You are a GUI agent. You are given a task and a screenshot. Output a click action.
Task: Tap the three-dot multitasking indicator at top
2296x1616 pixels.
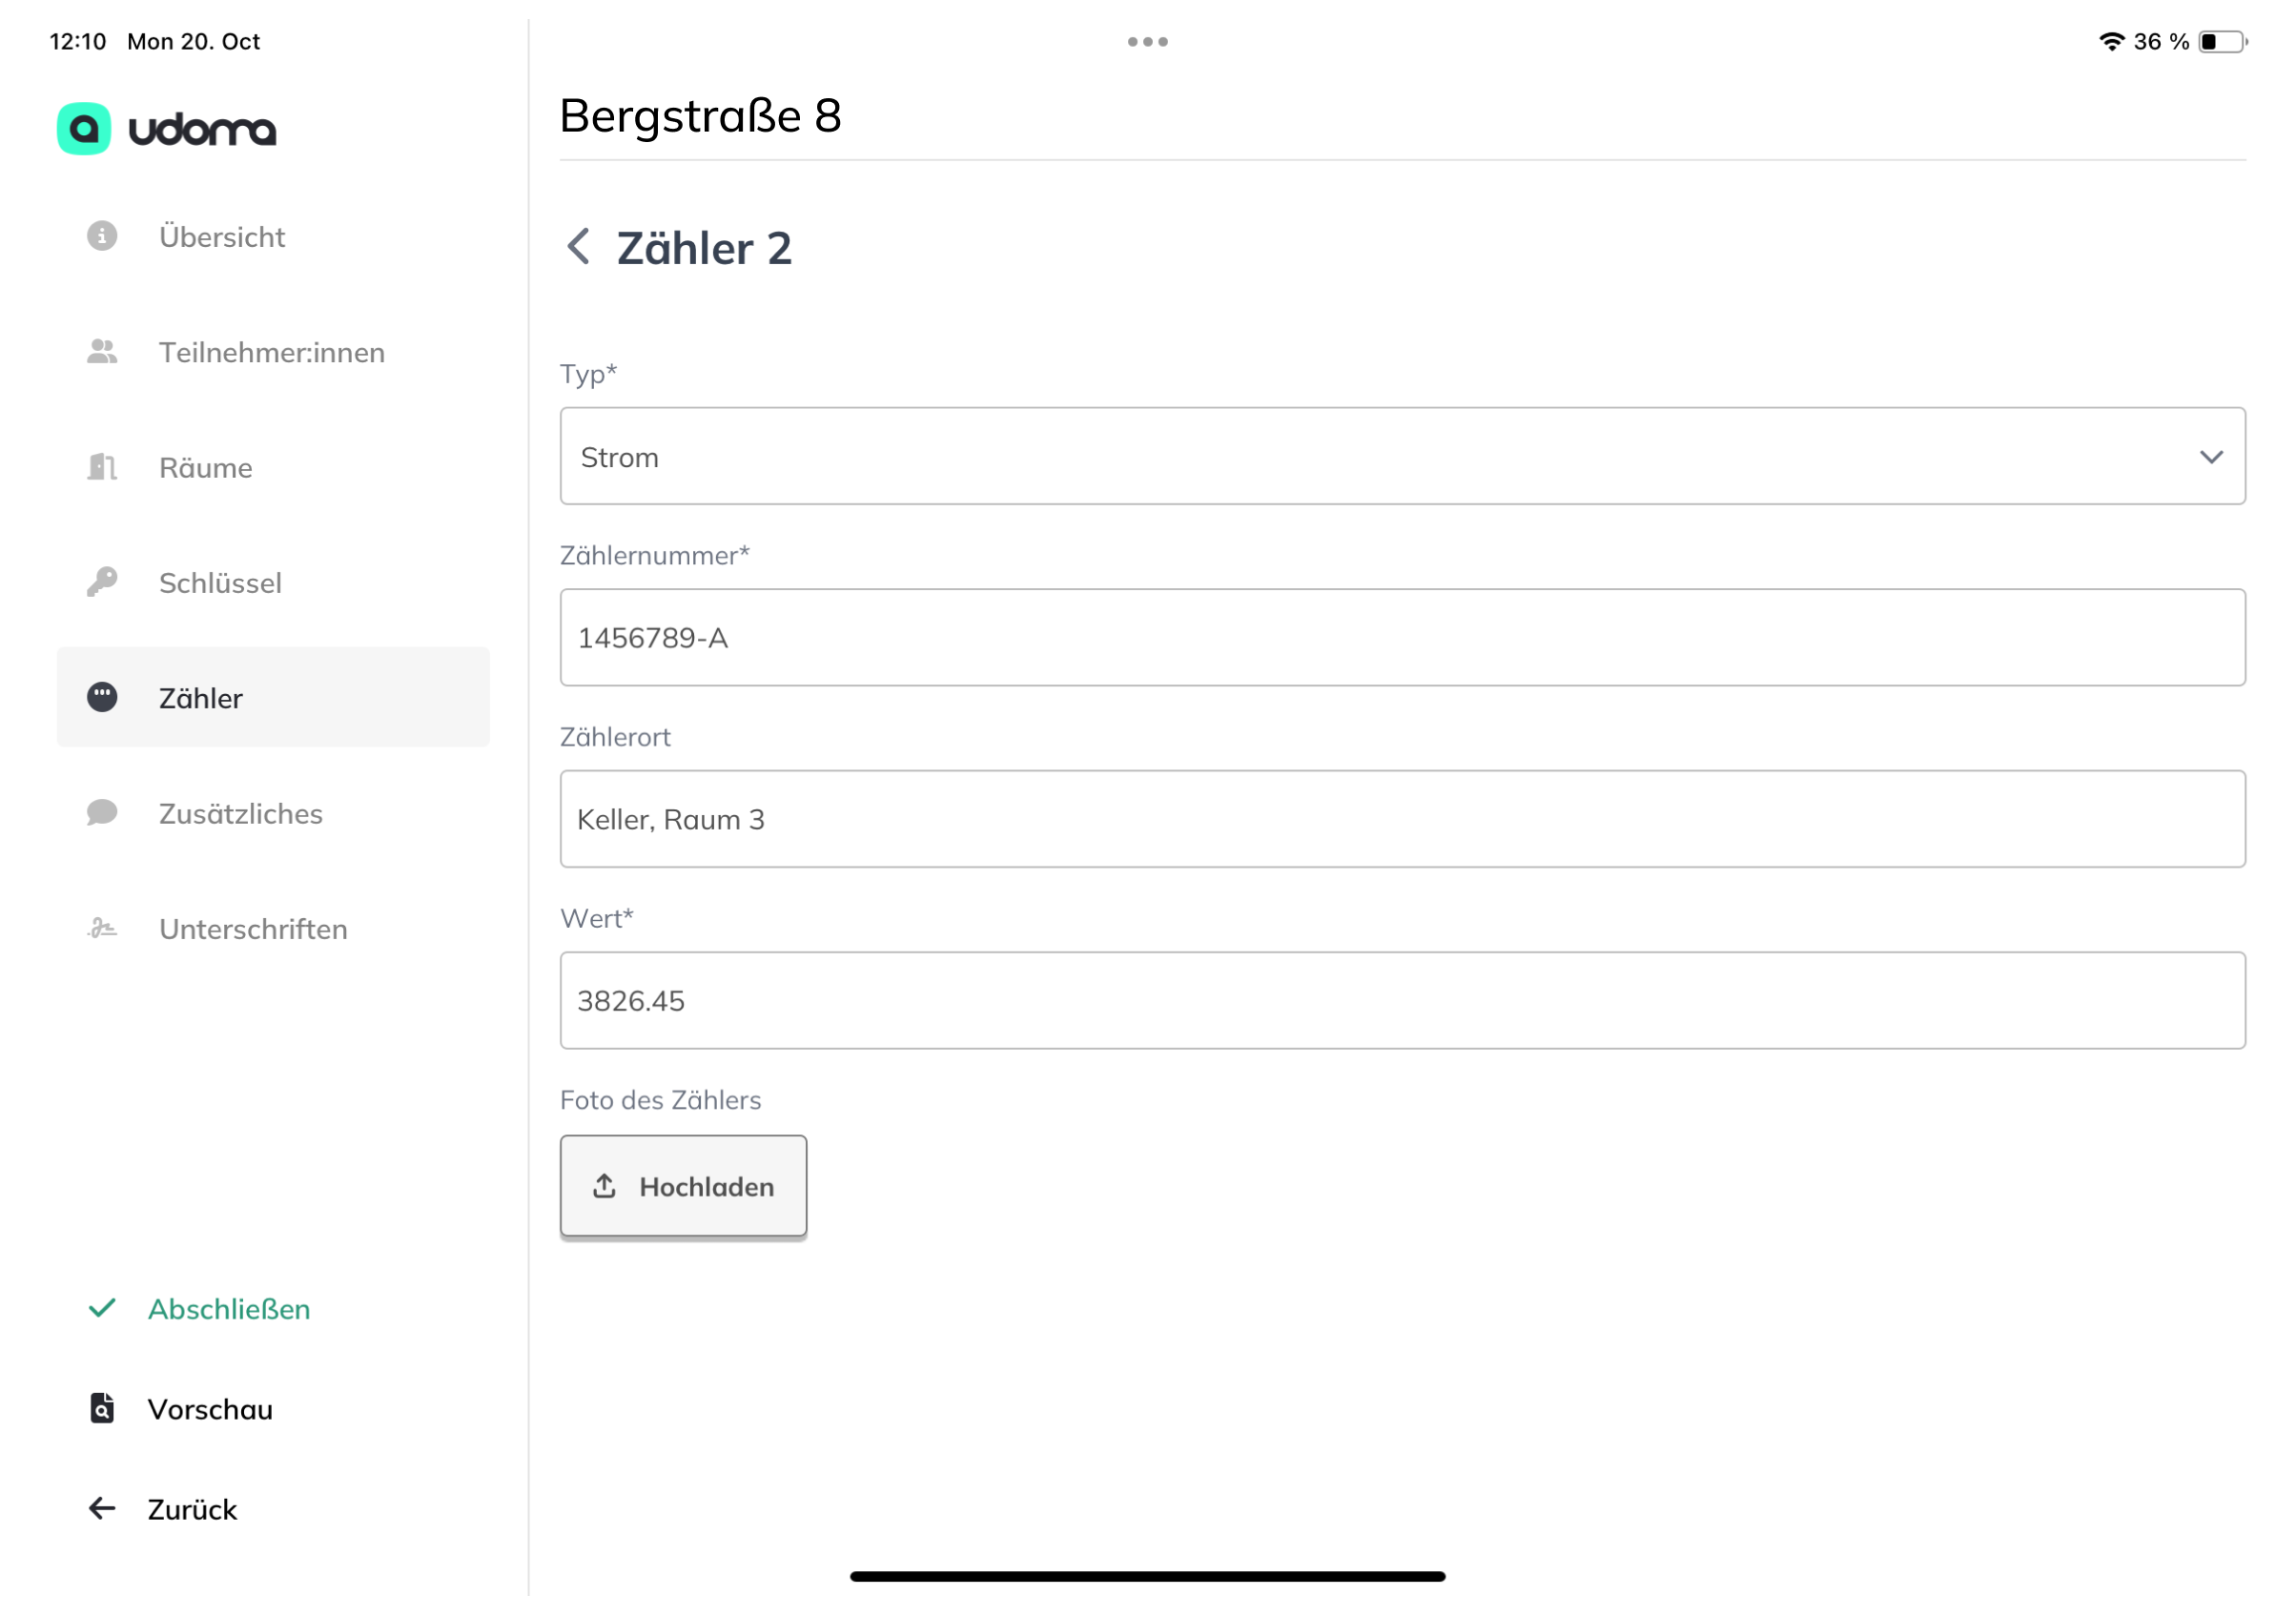[1147, 42]
